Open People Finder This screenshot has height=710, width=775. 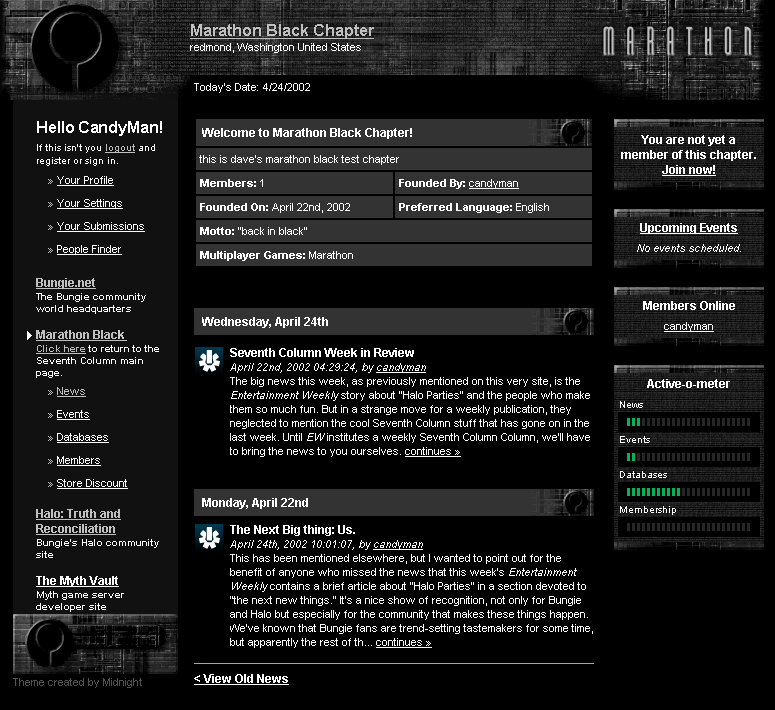coord(89,249)
